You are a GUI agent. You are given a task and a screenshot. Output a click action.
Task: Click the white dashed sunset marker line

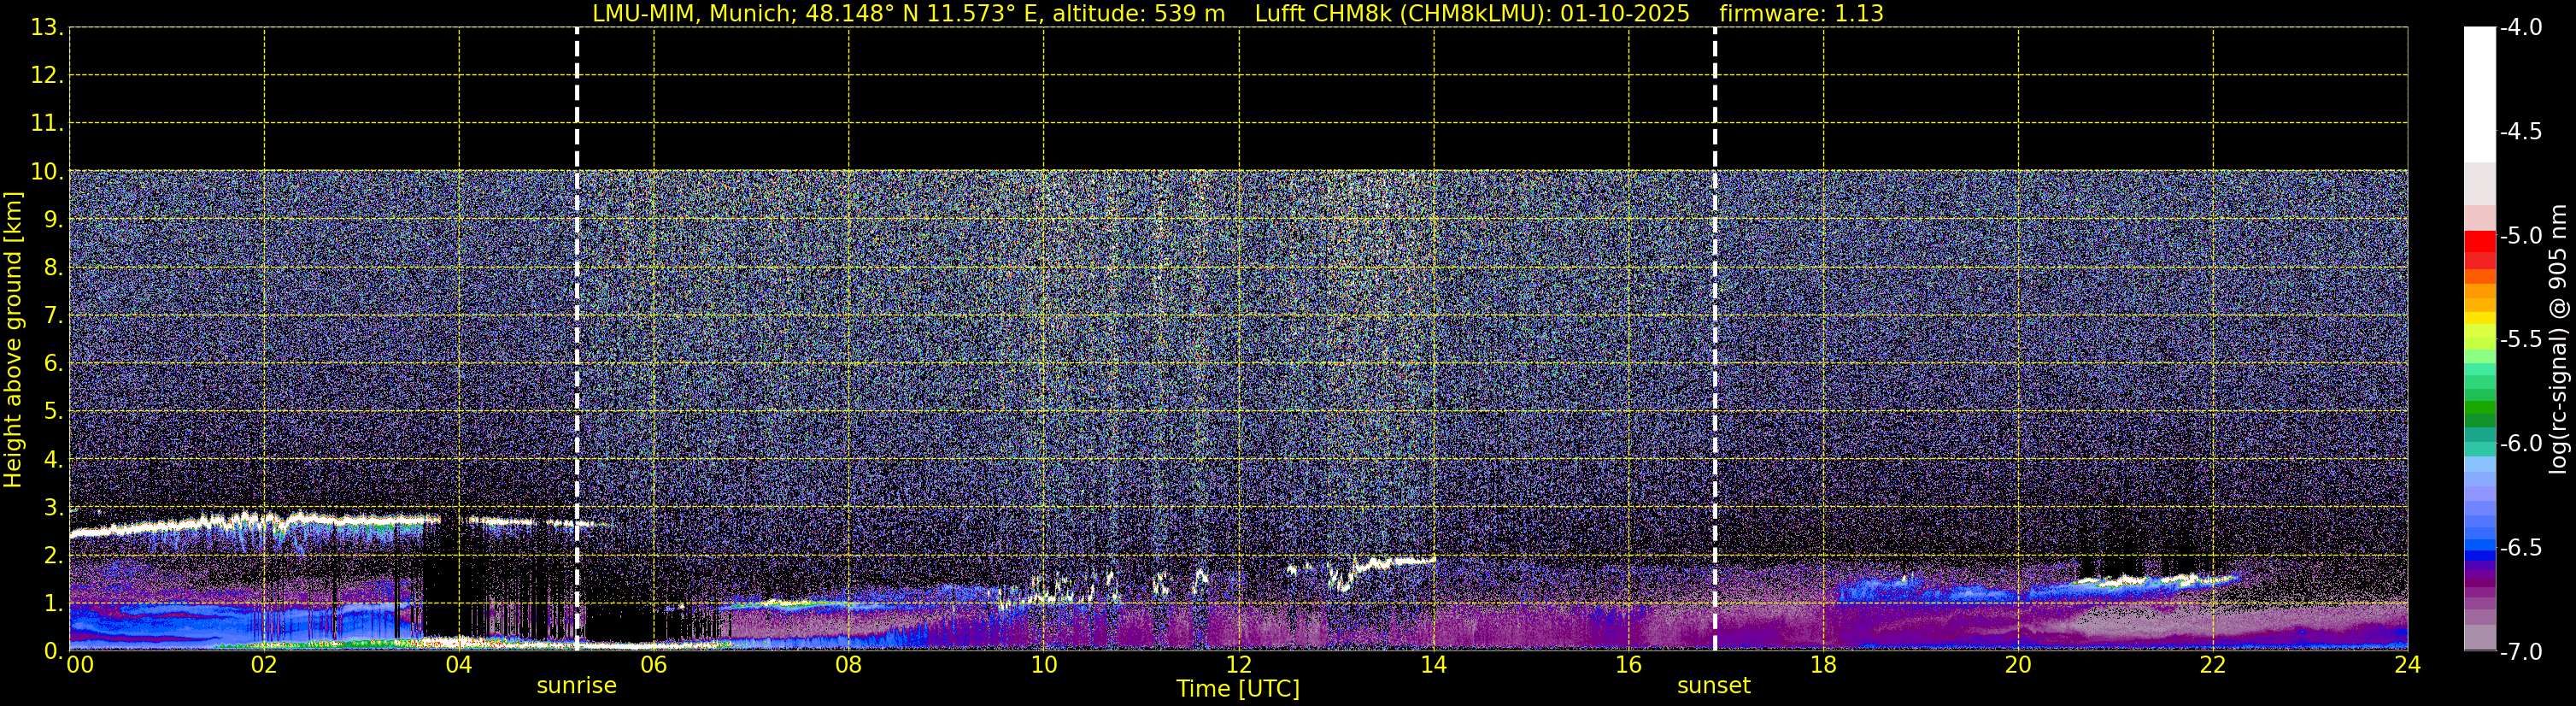click(1715, 338)
